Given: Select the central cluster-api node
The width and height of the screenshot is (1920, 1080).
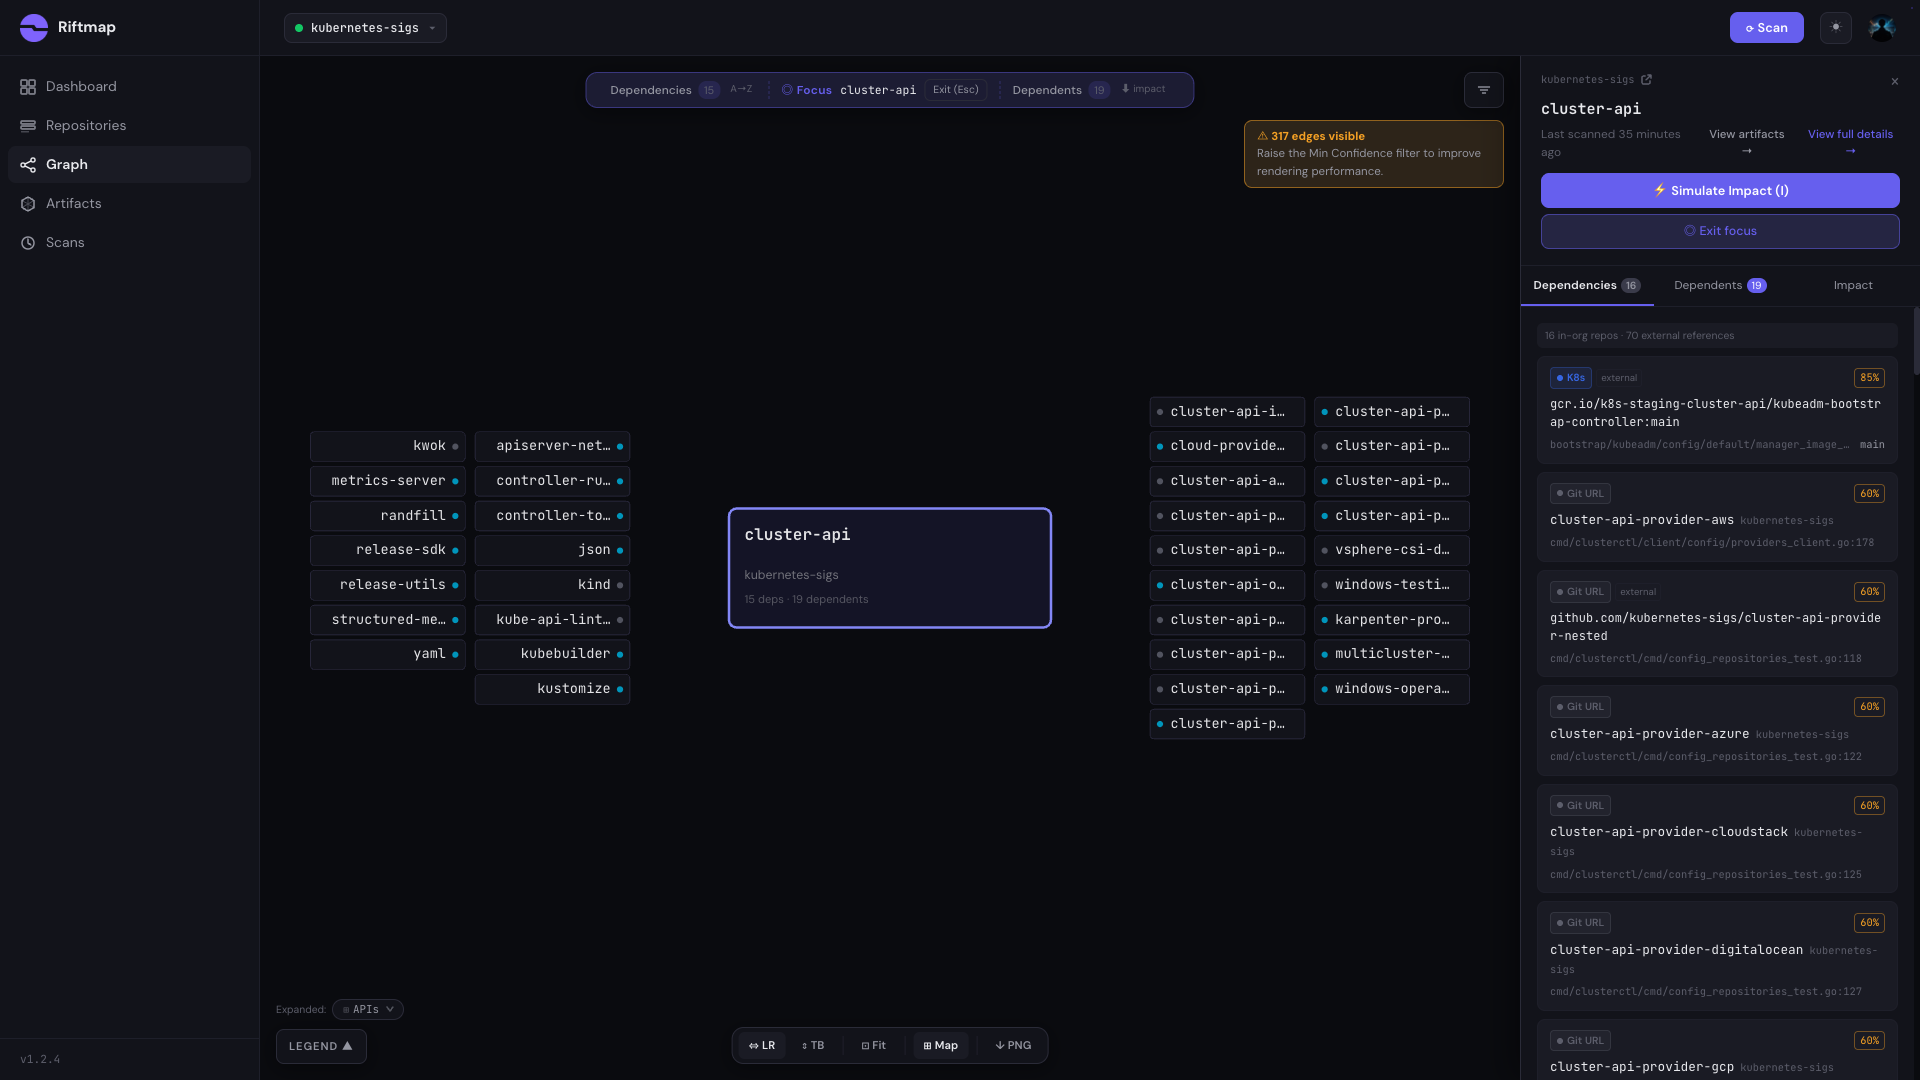Looking at the screenshot, I should [x=890, y=568].
